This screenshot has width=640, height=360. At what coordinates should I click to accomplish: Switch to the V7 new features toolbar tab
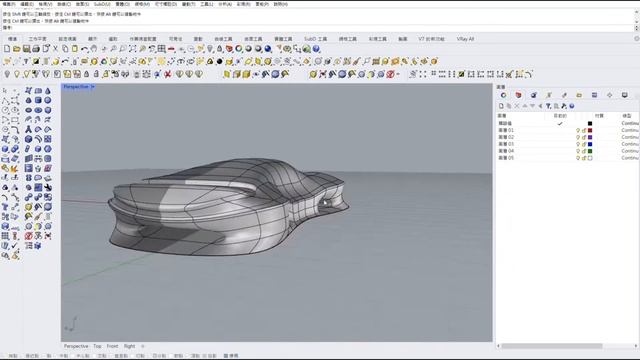coord(431,39)
